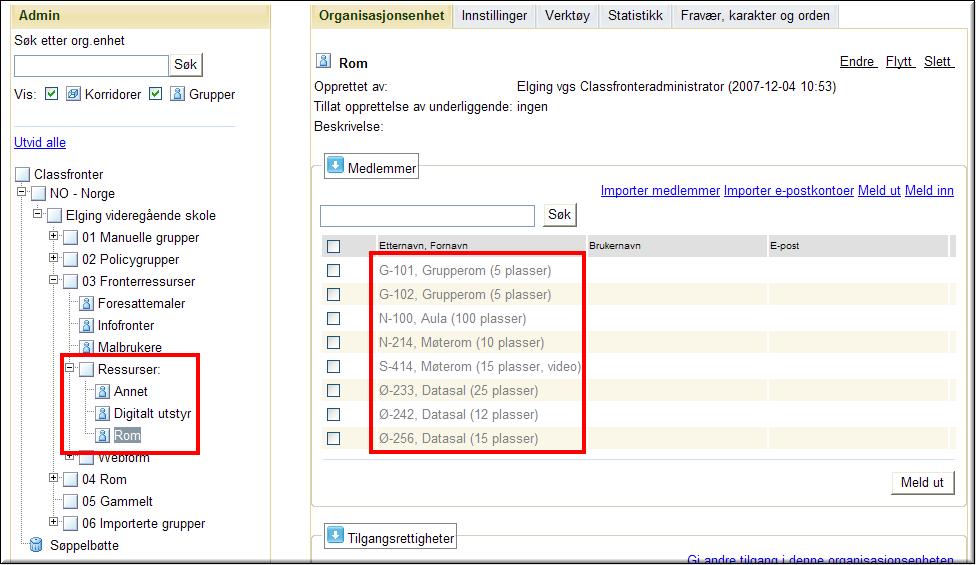976x565 pixels.
Task: Click the Endre link
Action: (857, 62)
